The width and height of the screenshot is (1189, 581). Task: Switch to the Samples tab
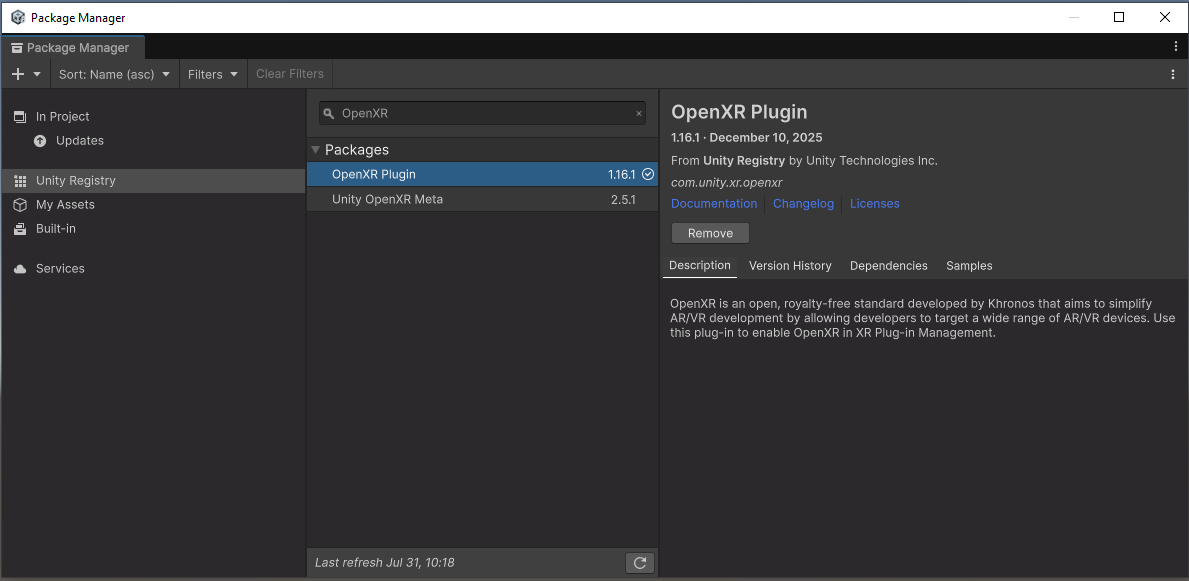(969, 266)
